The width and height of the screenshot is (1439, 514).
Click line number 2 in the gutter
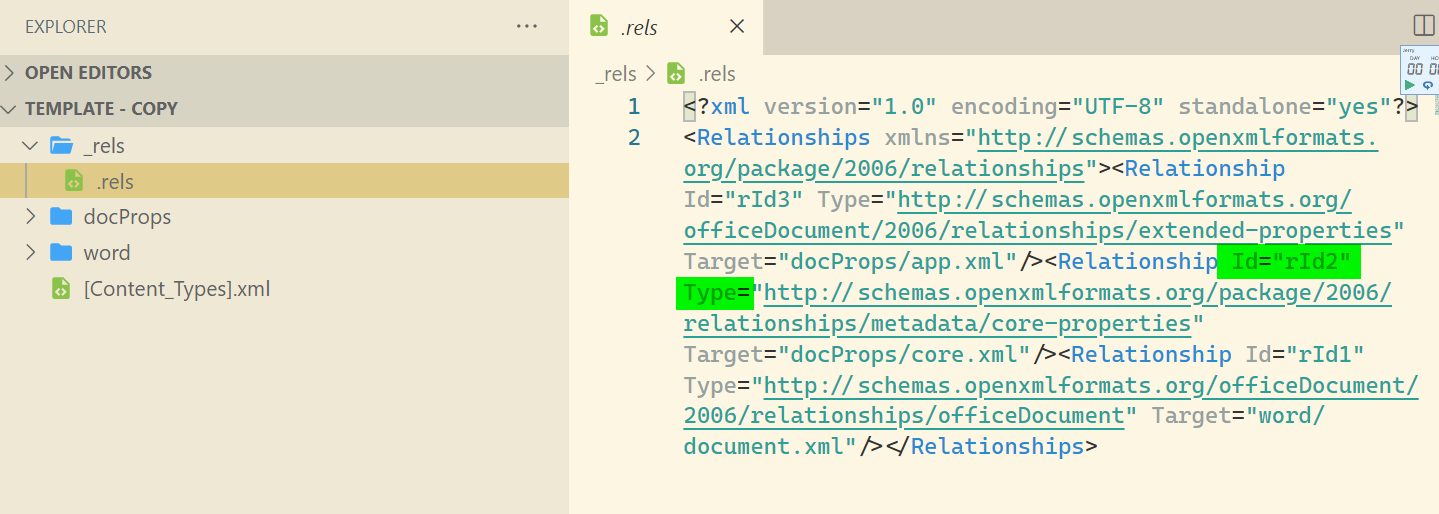634,137
